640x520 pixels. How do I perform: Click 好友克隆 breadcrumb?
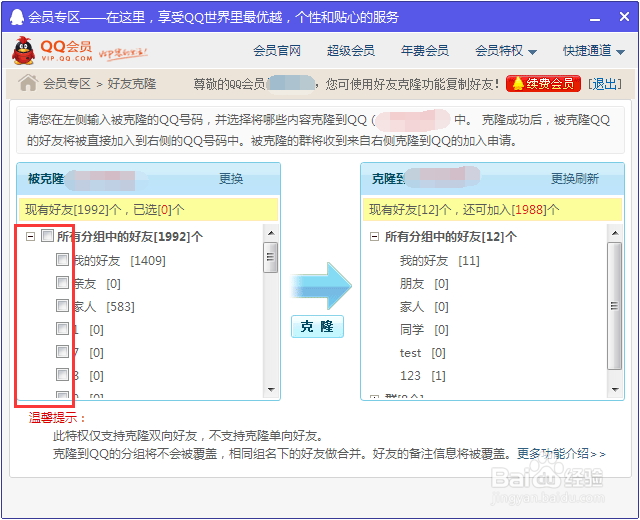132,84
